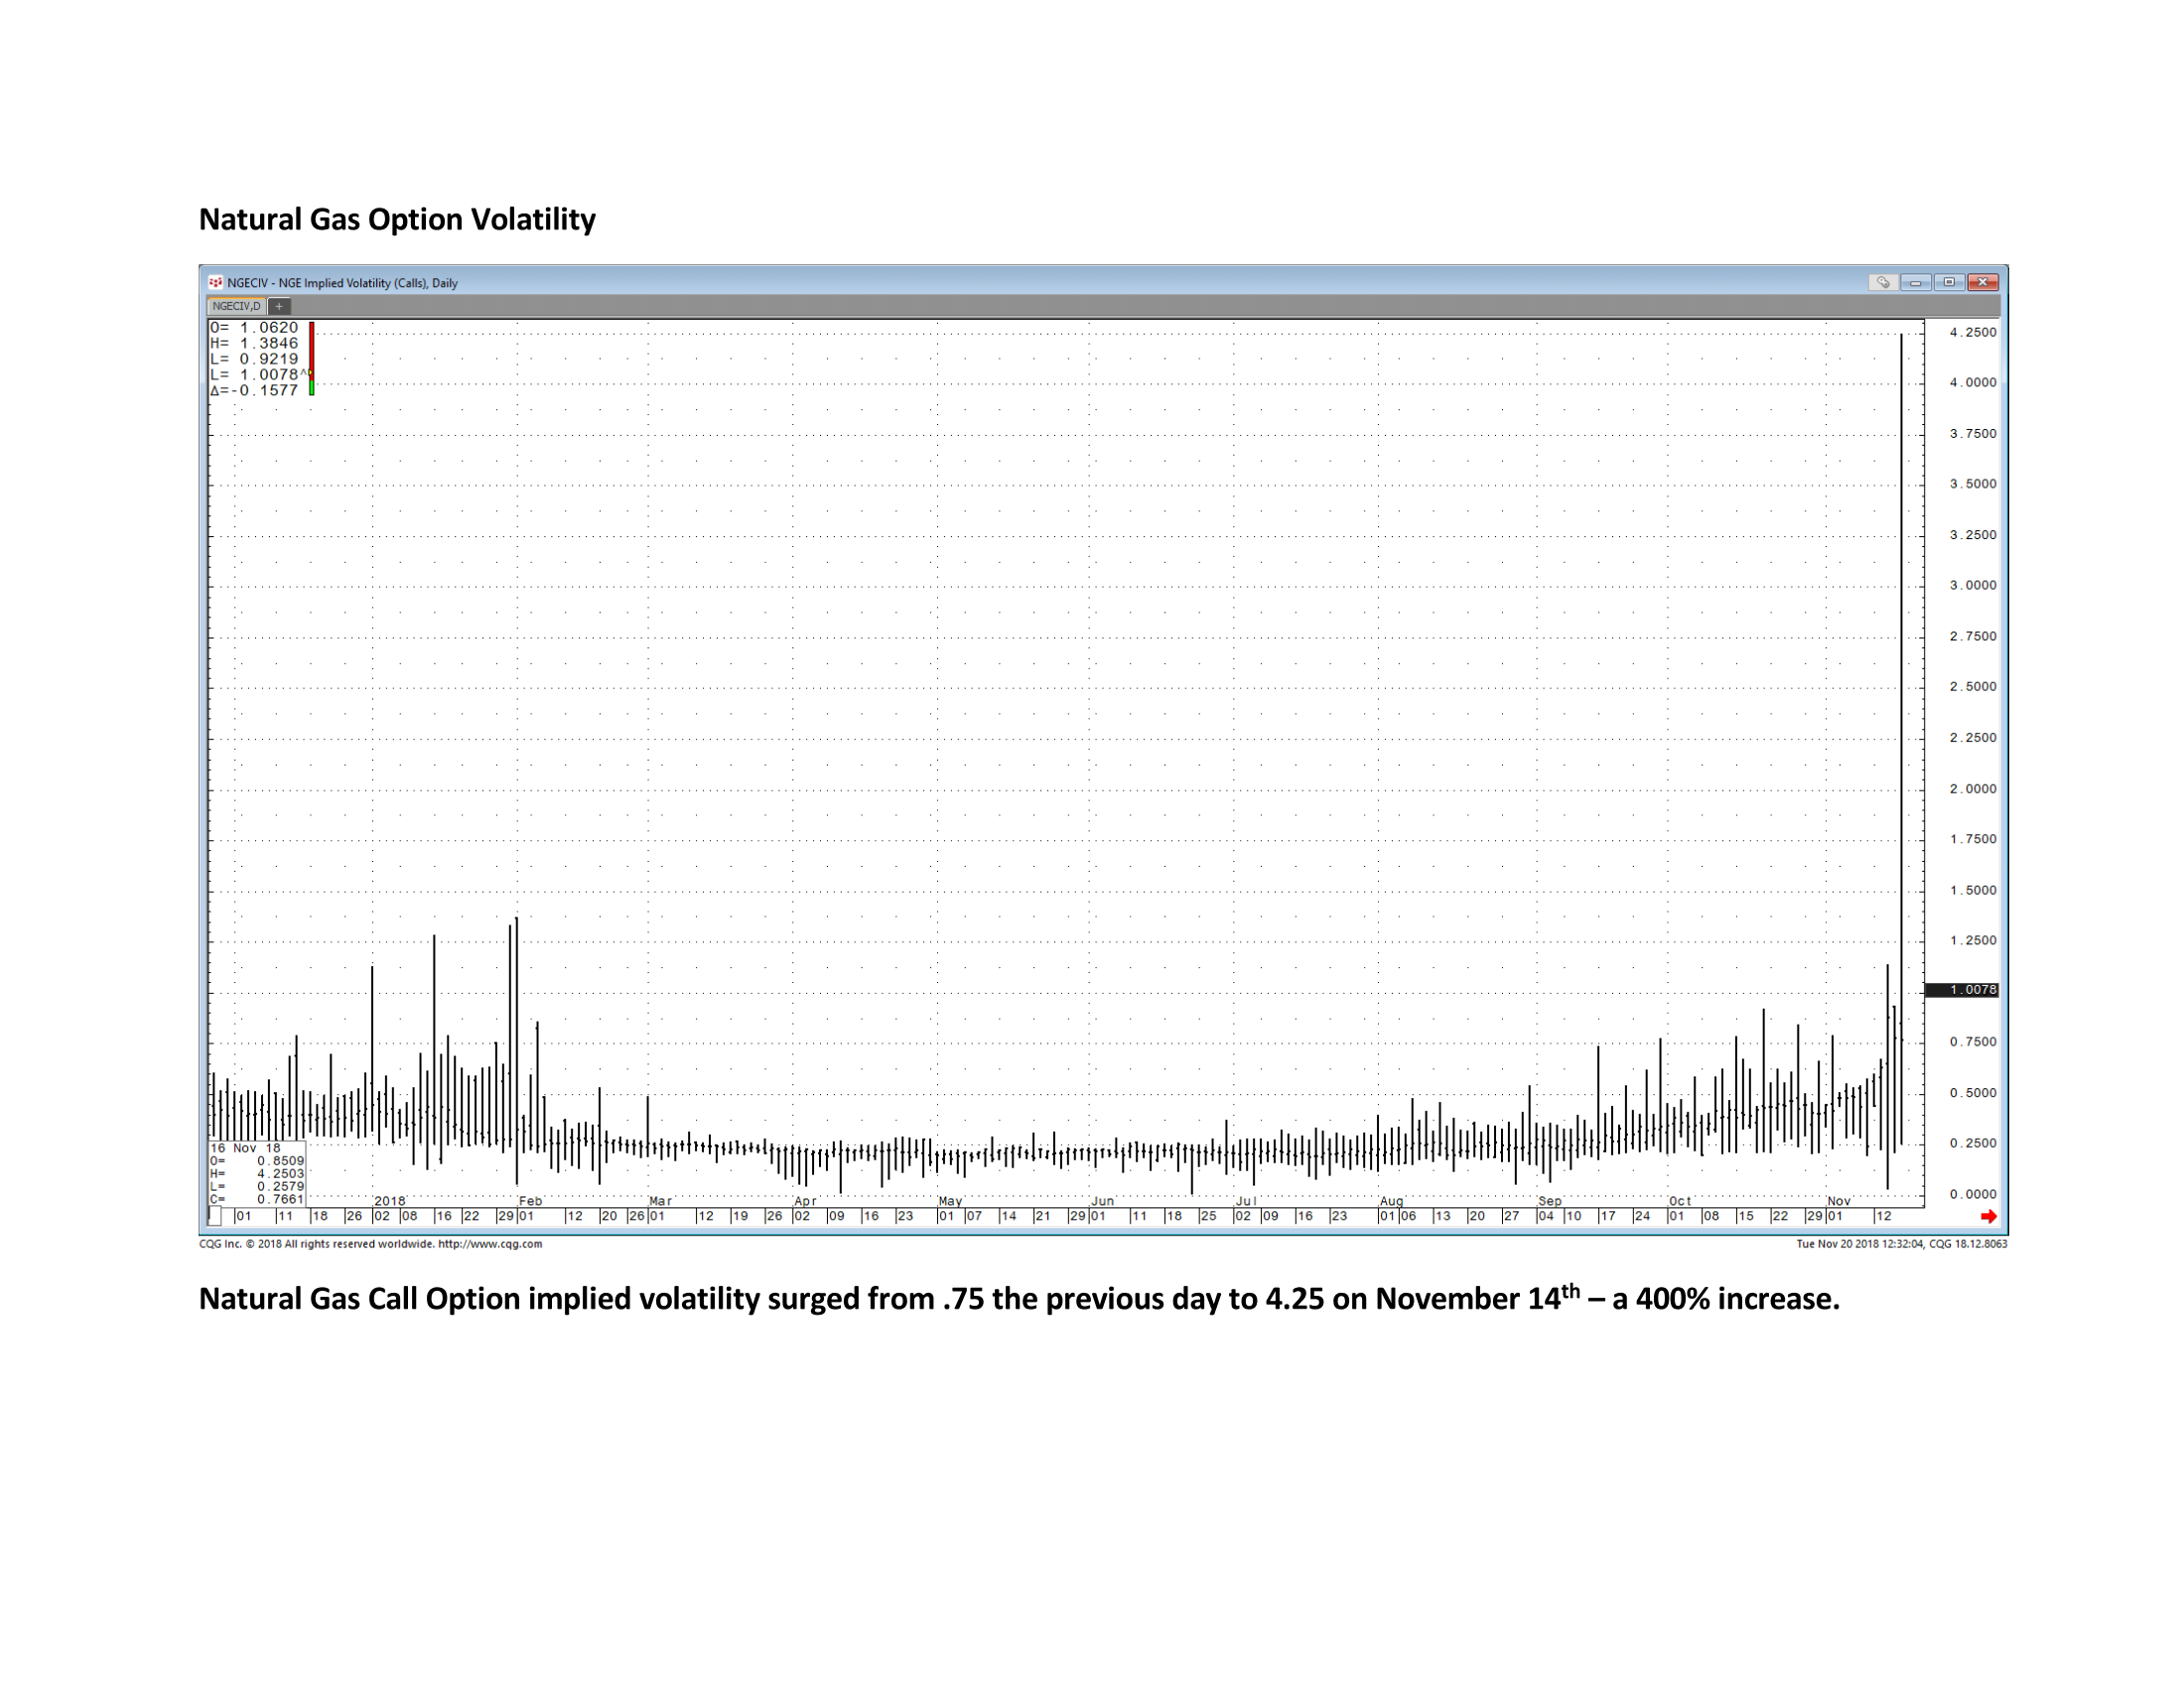Select the NGECIV,D tab
Screen dimensions: 2184x1688
coord(236,306)
